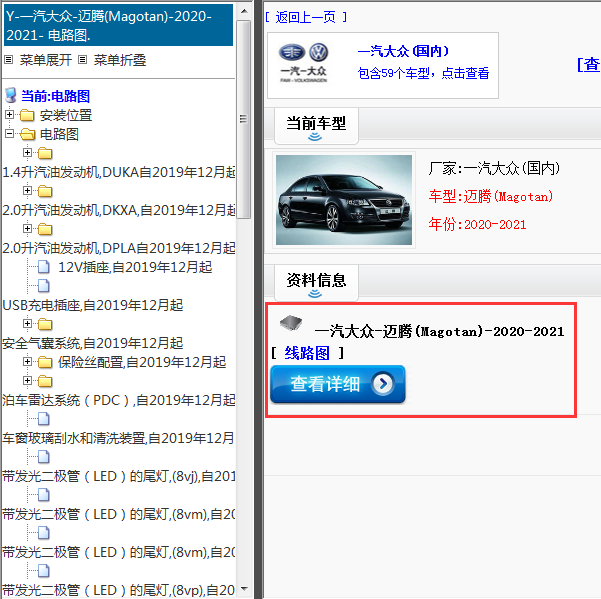
Task: Open the 一汽大众 (国内) brand link
Action: pos(403,51)
